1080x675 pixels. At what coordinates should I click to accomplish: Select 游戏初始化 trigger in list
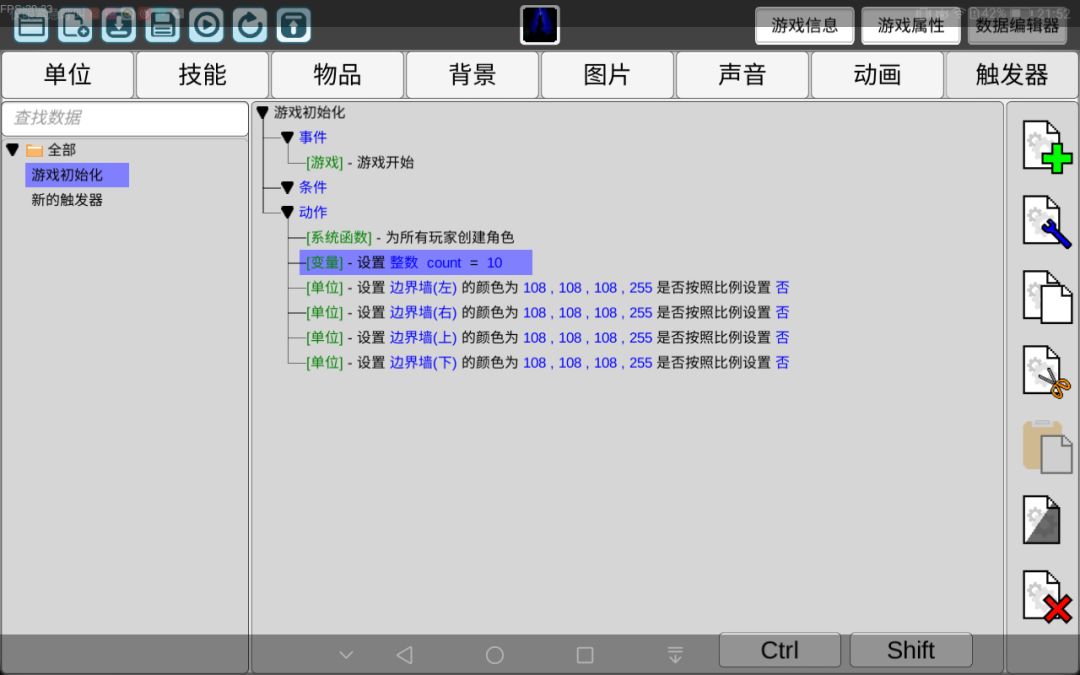(76, 175)
